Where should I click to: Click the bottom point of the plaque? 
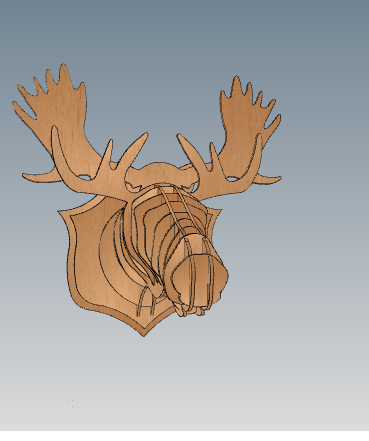point(143,333)
